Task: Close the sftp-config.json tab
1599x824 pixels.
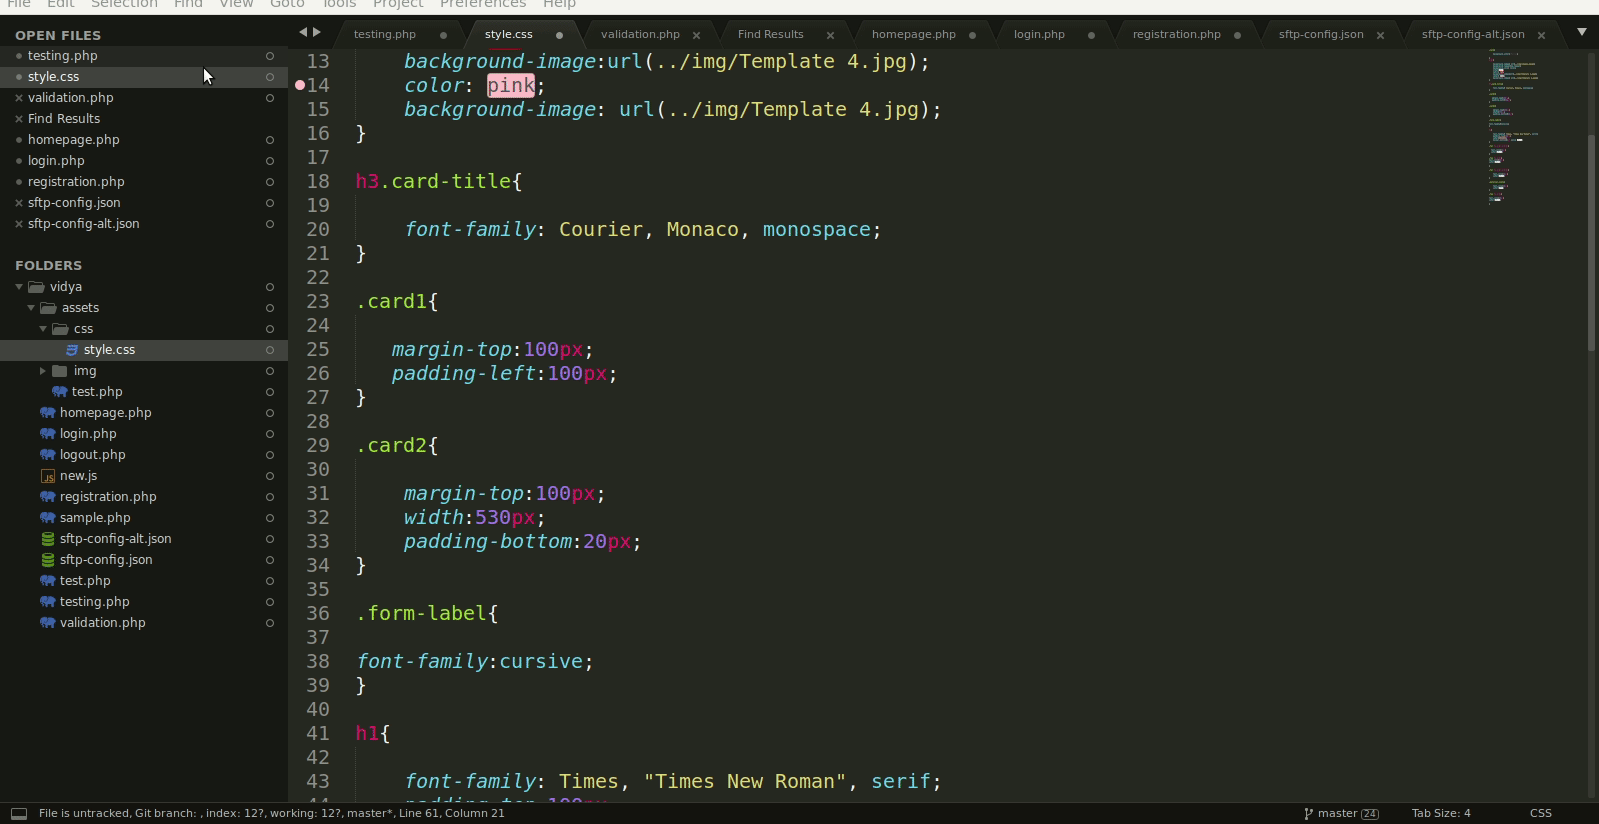Action: pyautogui.click(x=1380, y=35)
